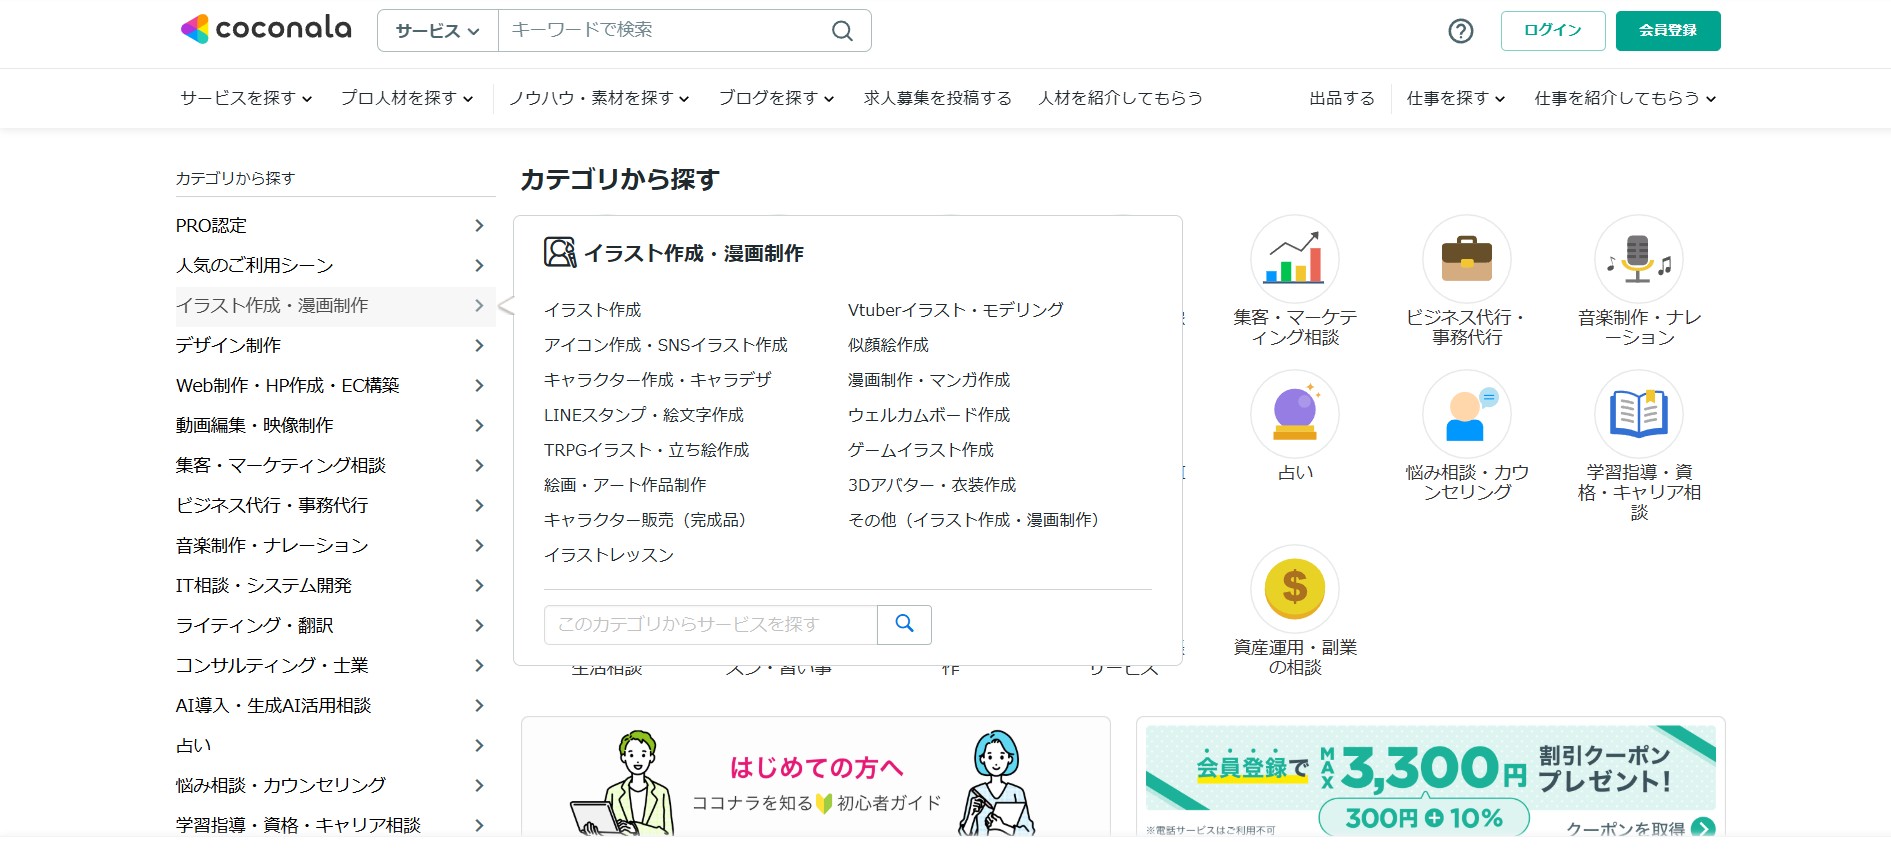Expand the ノウハウ・素材を探す menu
Screen dimensions: 1891x849
599,98
